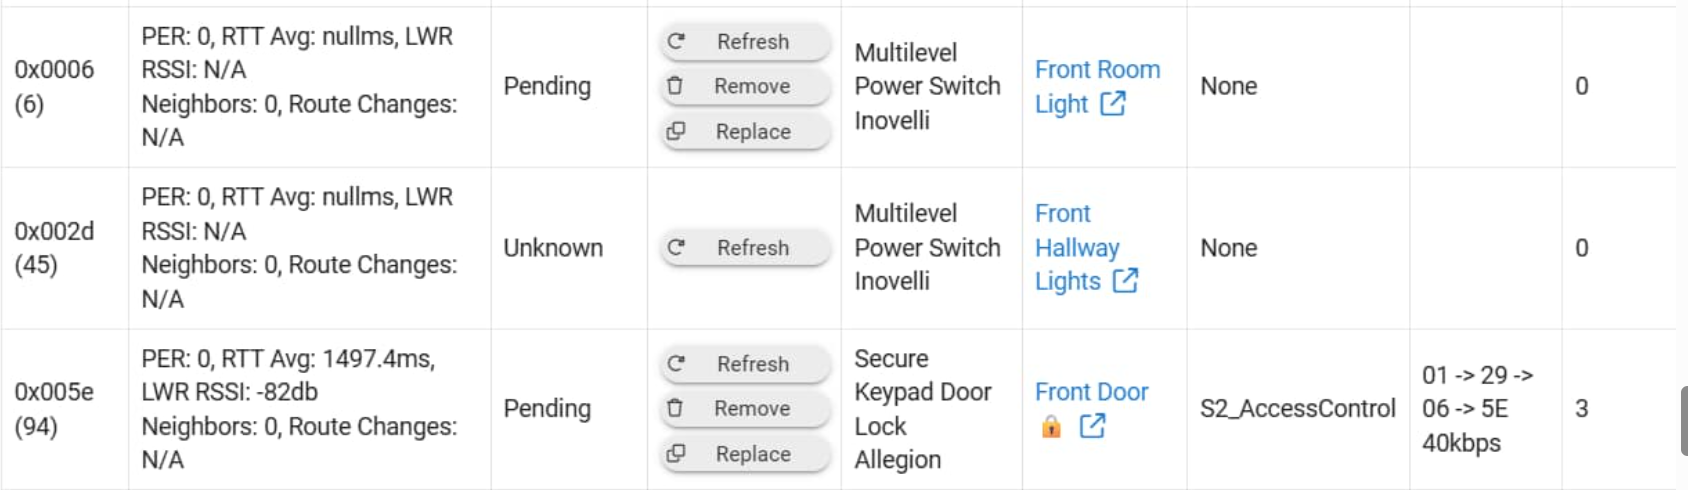Click the external link icon beside Front Room Light
The width and height of the screenshot is (1688, 490).
pos(1113,103)
